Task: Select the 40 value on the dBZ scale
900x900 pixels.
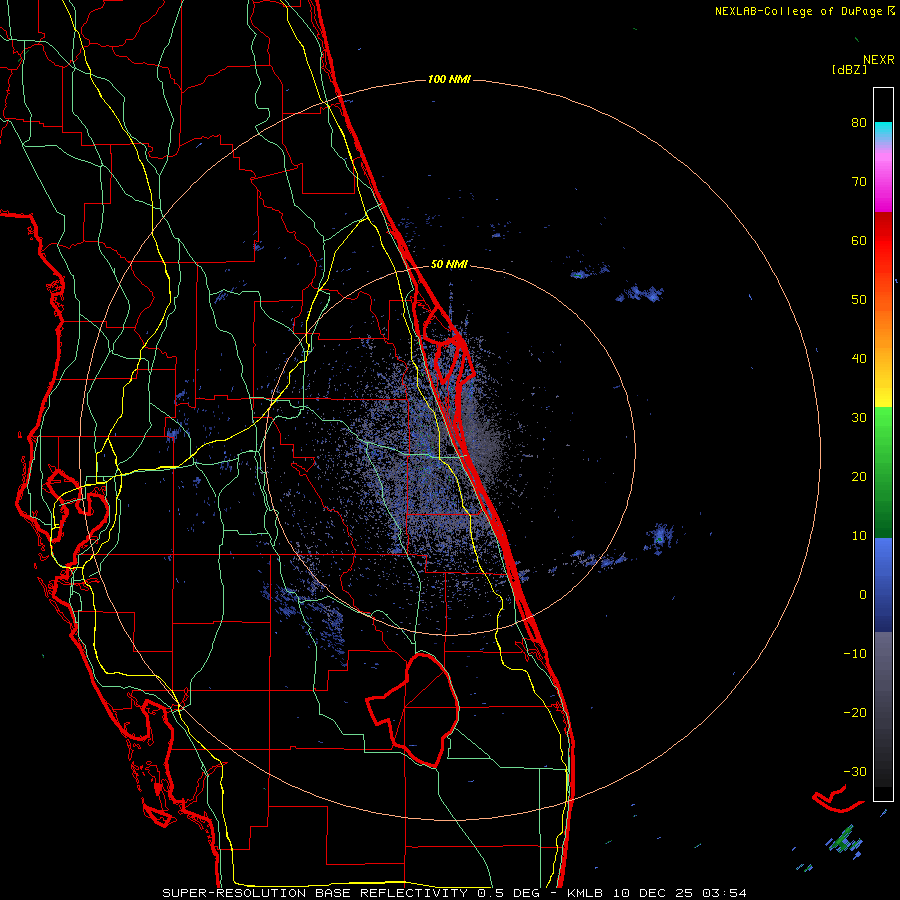Action: click(x=859, y=358)
